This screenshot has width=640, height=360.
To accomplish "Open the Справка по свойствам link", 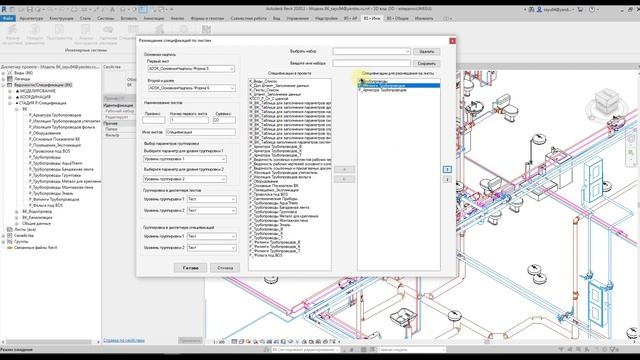I will 124,340.
